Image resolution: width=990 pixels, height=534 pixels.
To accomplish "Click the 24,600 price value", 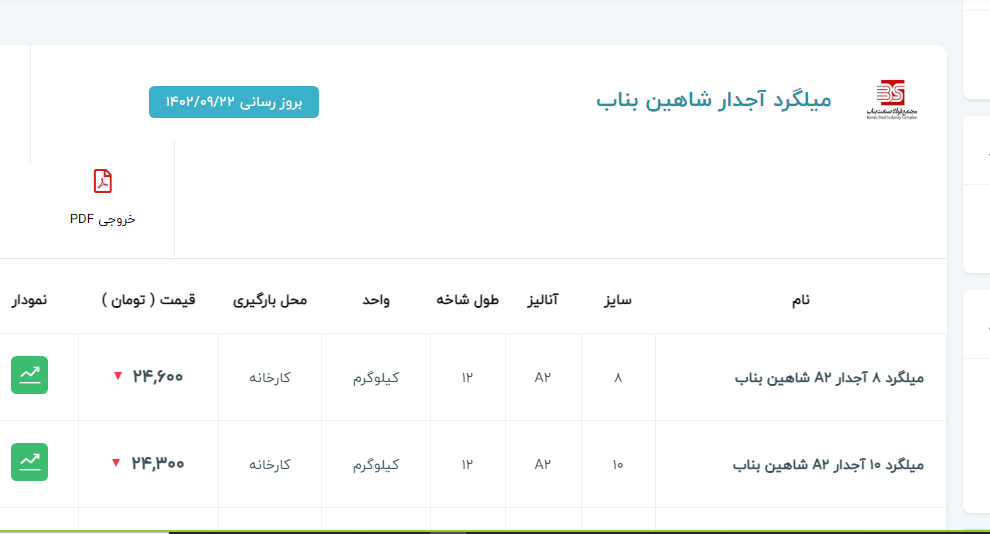I will (158, 377).
